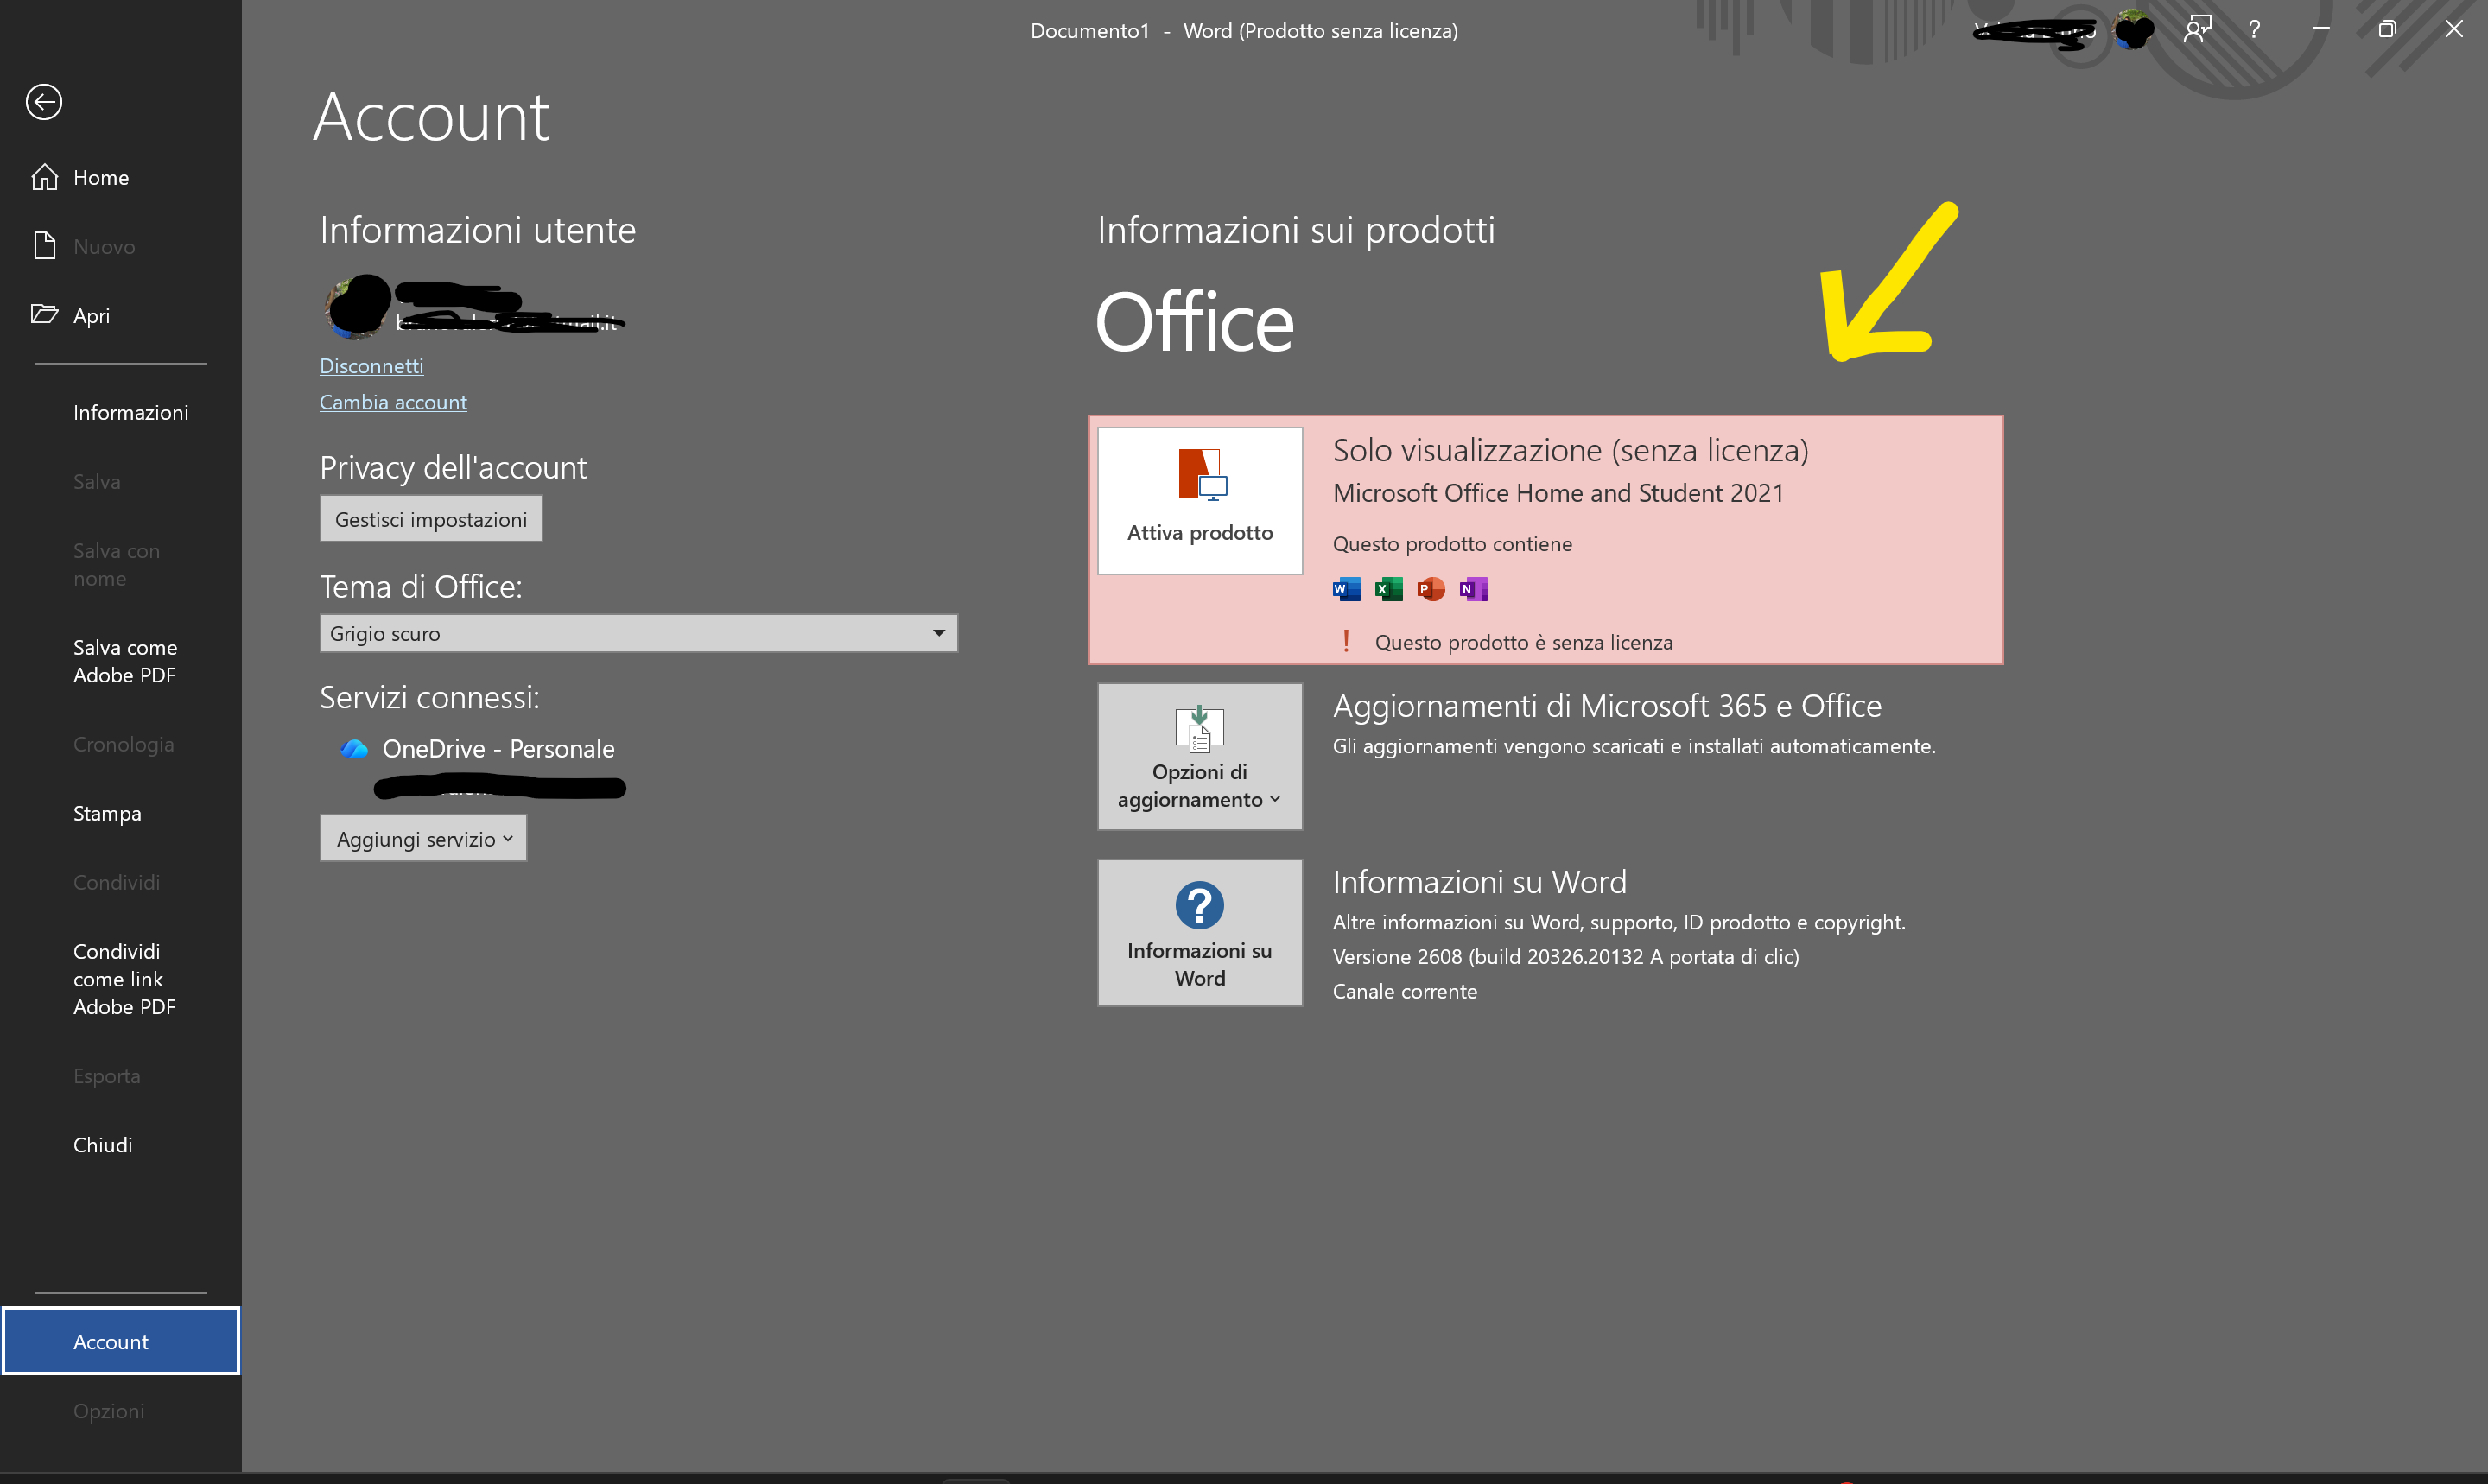The image size is (2488, 1484).
Task: Click 'Microsoft Office Home and Student 2021' text
Action: [1558, 493]
